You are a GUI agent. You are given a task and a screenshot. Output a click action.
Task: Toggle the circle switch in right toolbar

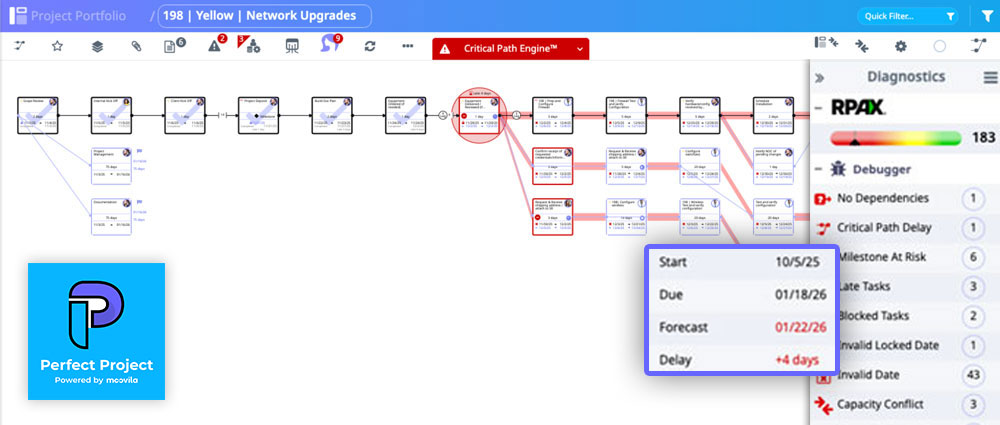[x=939, y=46]
